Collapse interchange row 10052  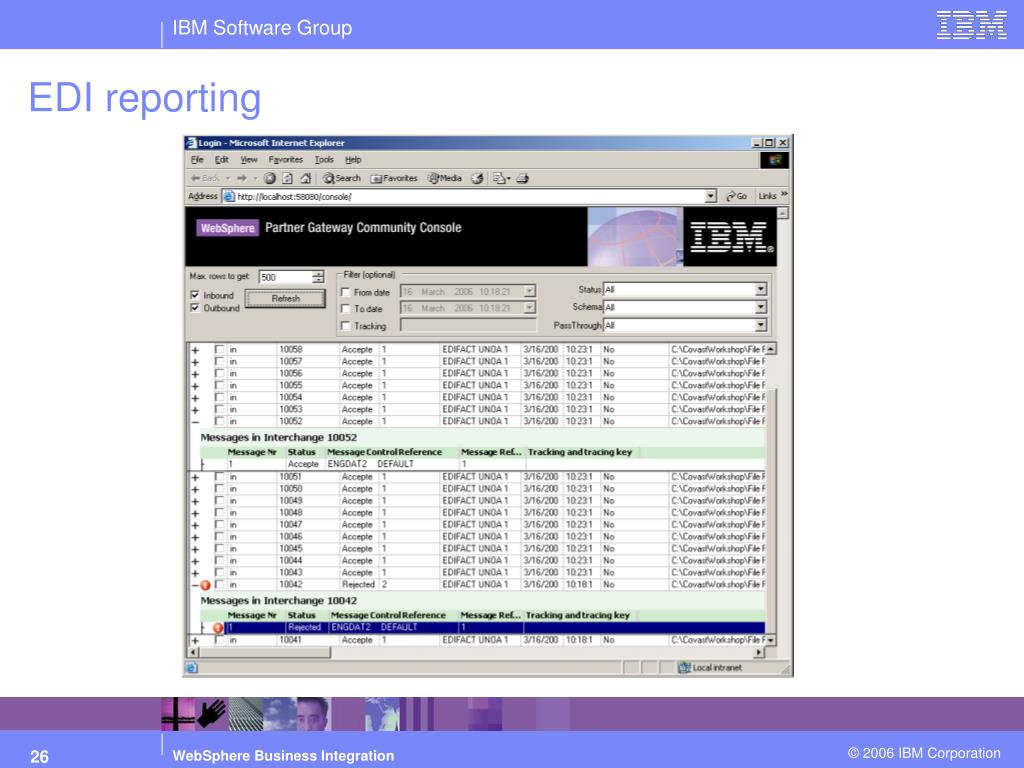pos(195,422)
